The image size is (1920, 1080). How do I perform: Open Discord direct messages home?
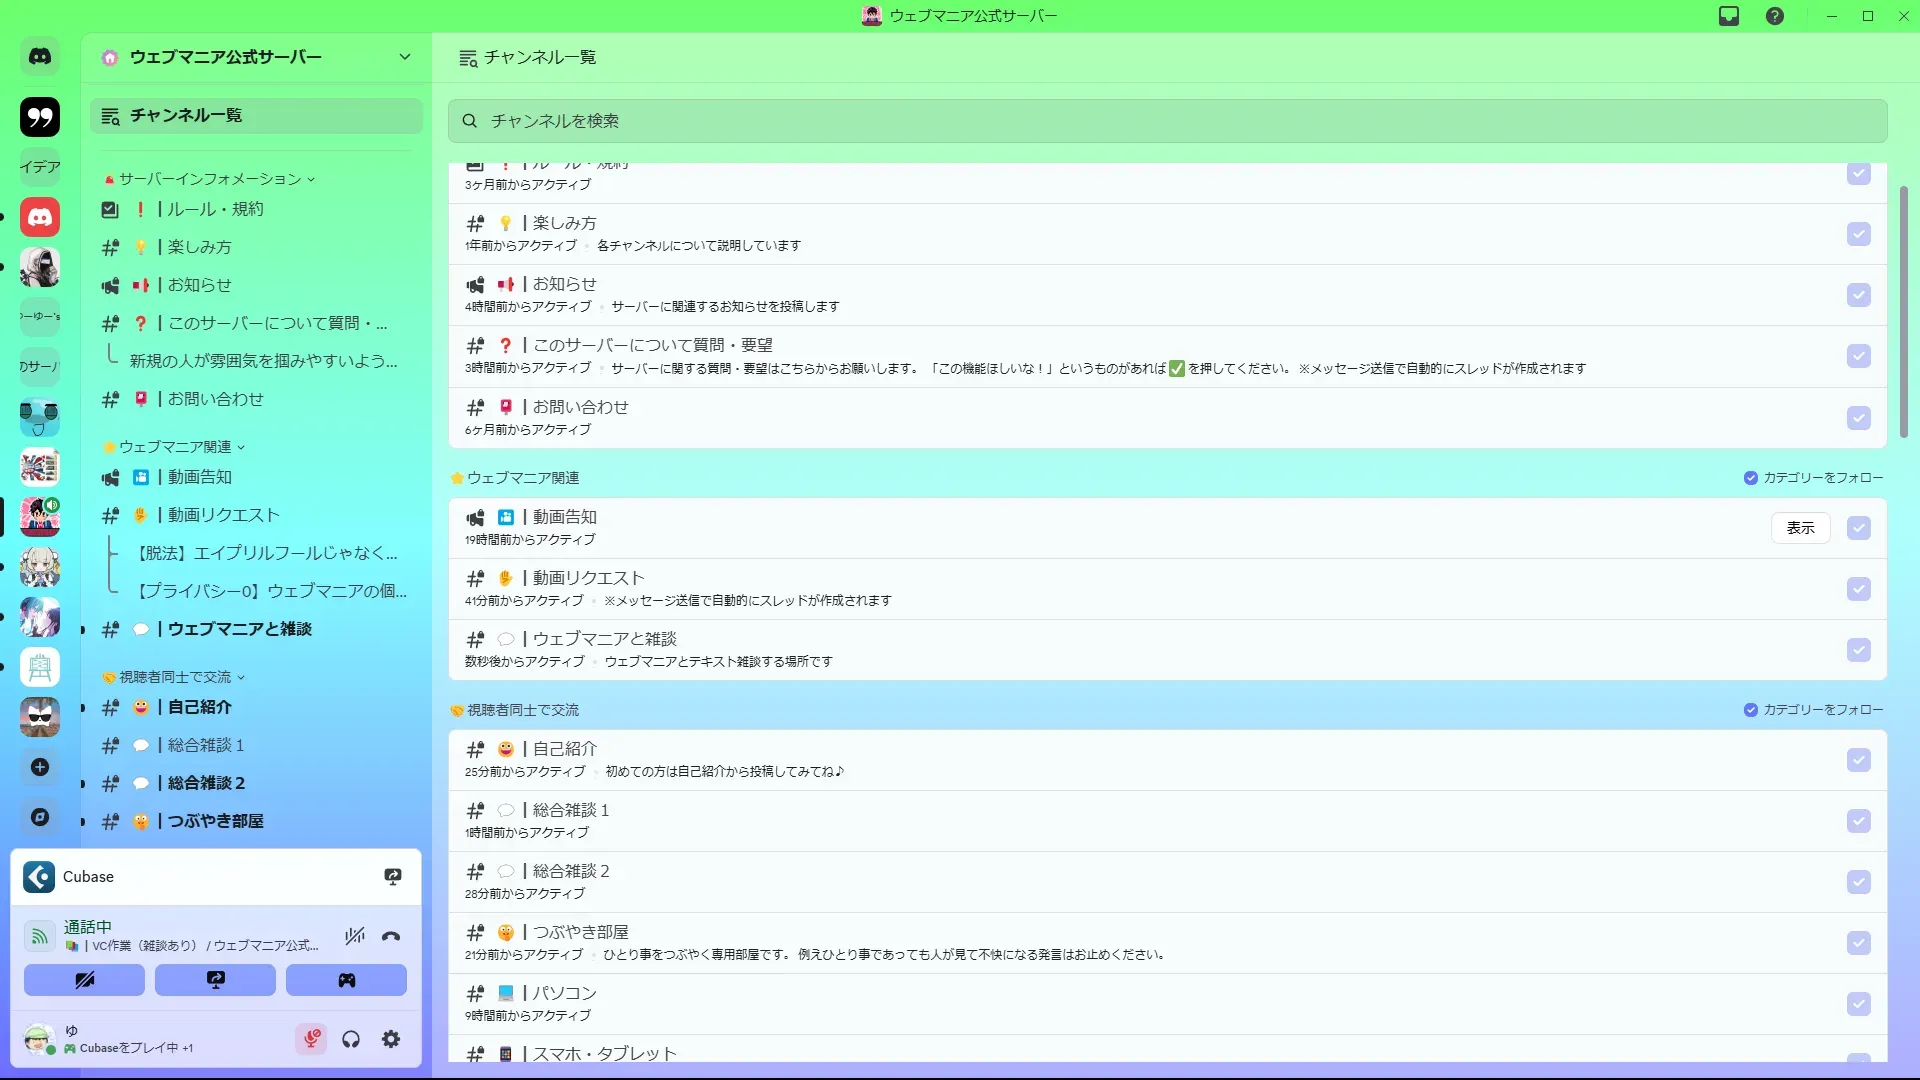click(40, 57)
